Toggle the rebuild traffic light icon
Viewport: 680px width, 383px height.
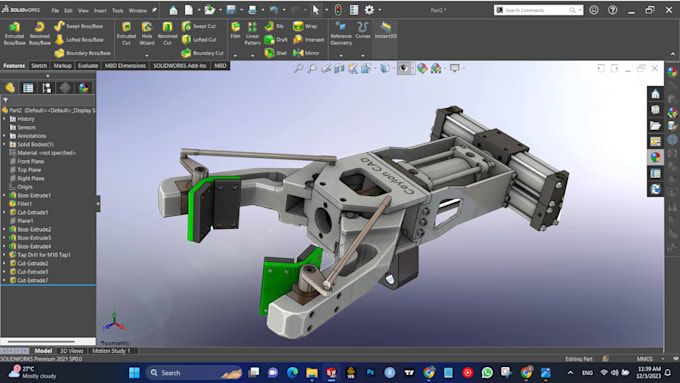pyautogui.click(x=338, y=10)
